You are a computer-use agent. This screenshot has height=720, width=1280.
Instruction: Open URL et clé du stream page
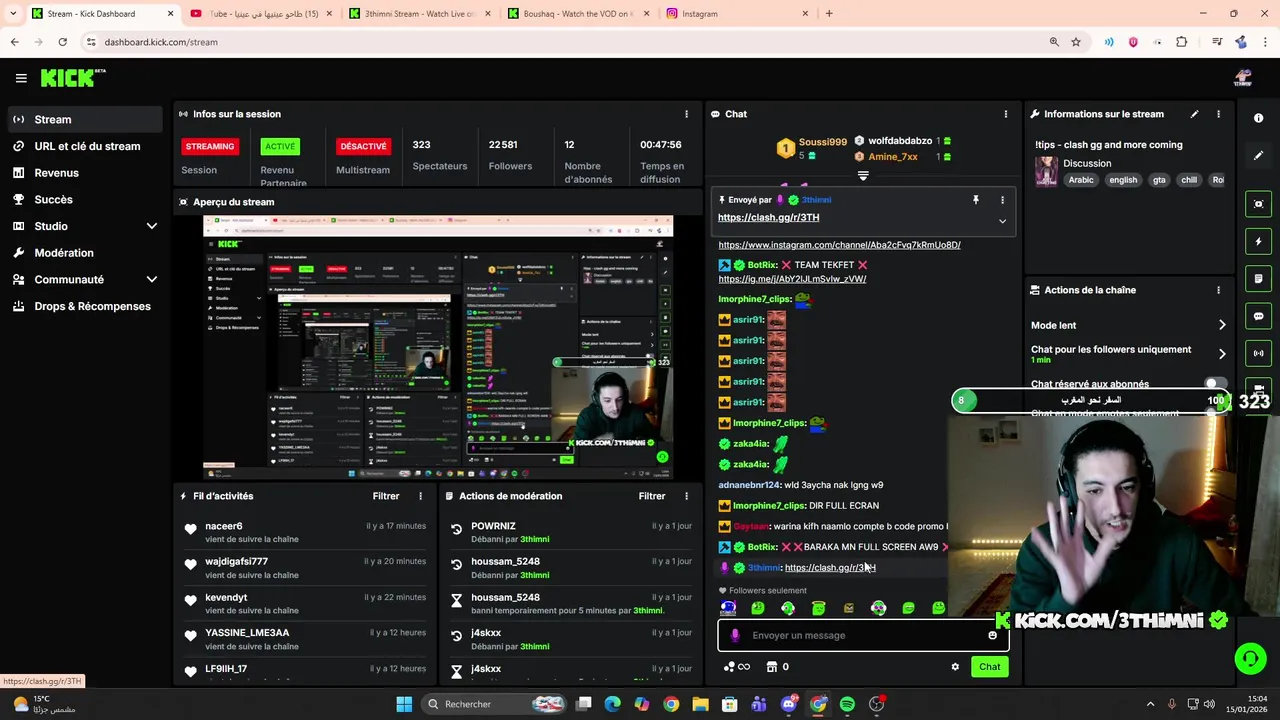click(84, 146)
